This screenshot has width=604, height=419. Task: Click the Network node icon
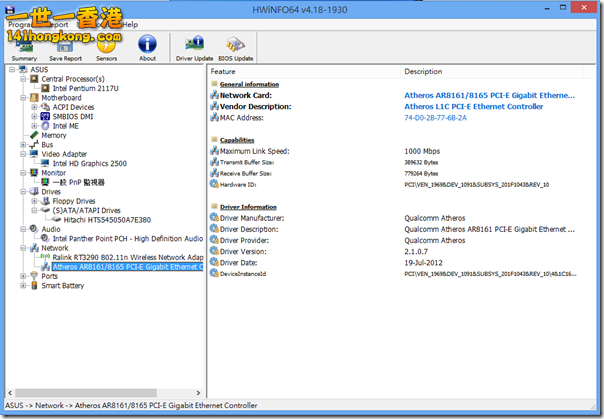point(34,248)
